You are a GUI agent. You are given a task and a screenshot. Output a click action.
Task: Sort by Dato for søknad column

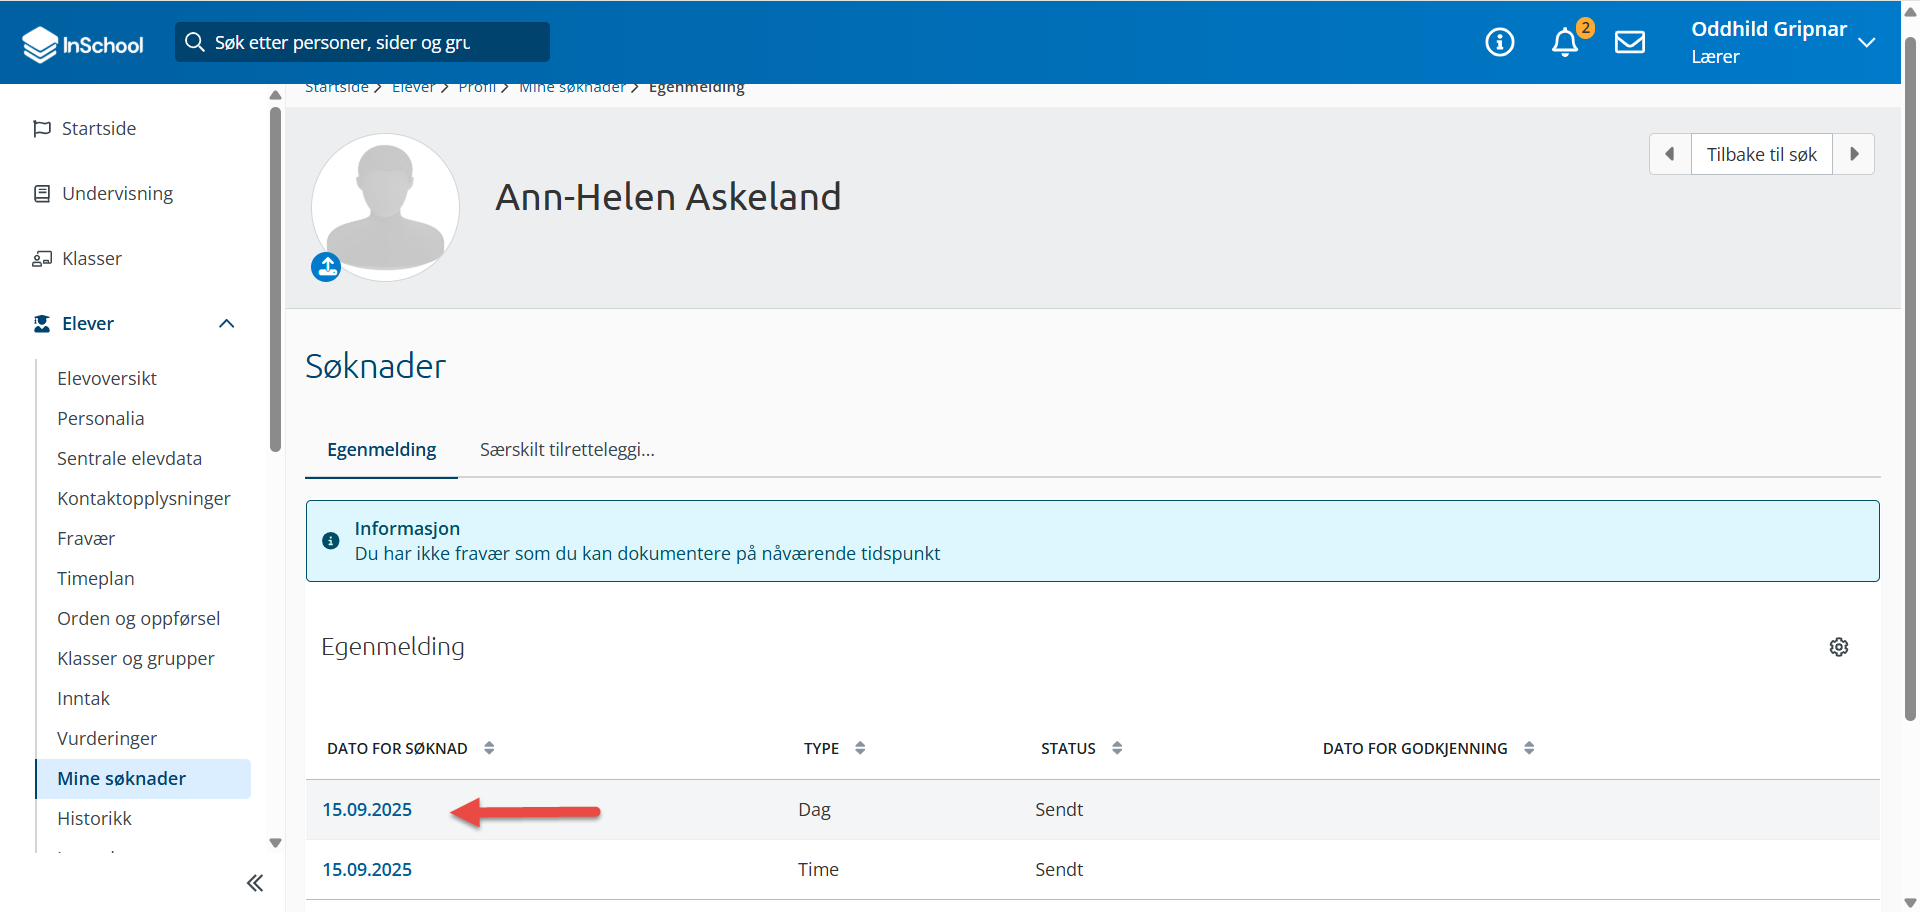[x=489, y=748]
